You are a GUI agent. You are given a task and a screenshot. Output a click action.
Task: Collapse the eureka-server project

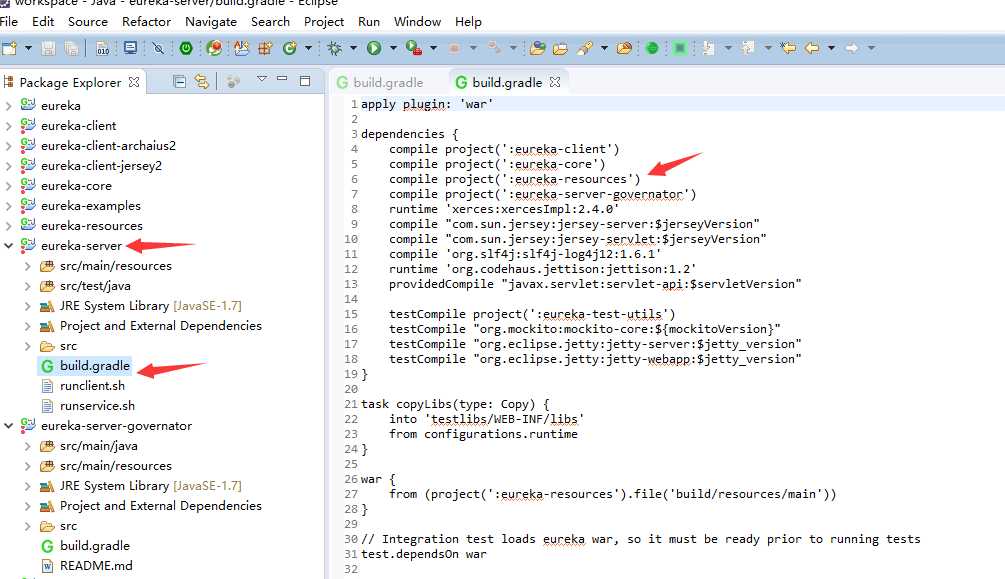click(x=8, y=246)
